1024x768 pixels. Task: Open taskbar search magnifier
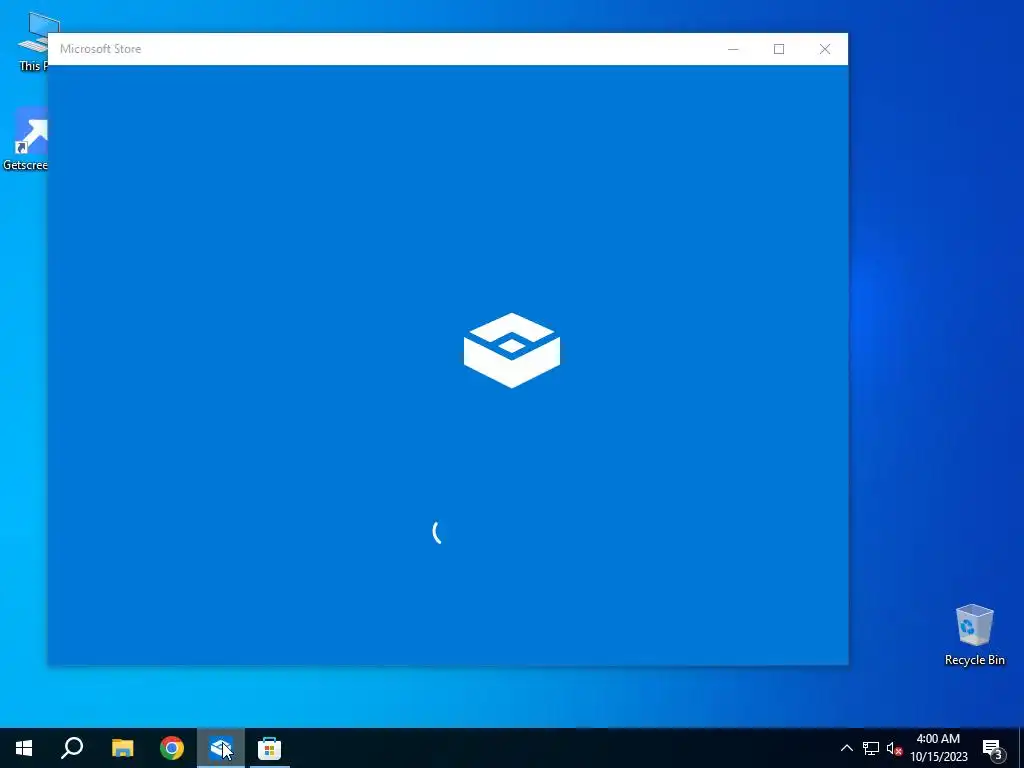click(x=72, y=748)
